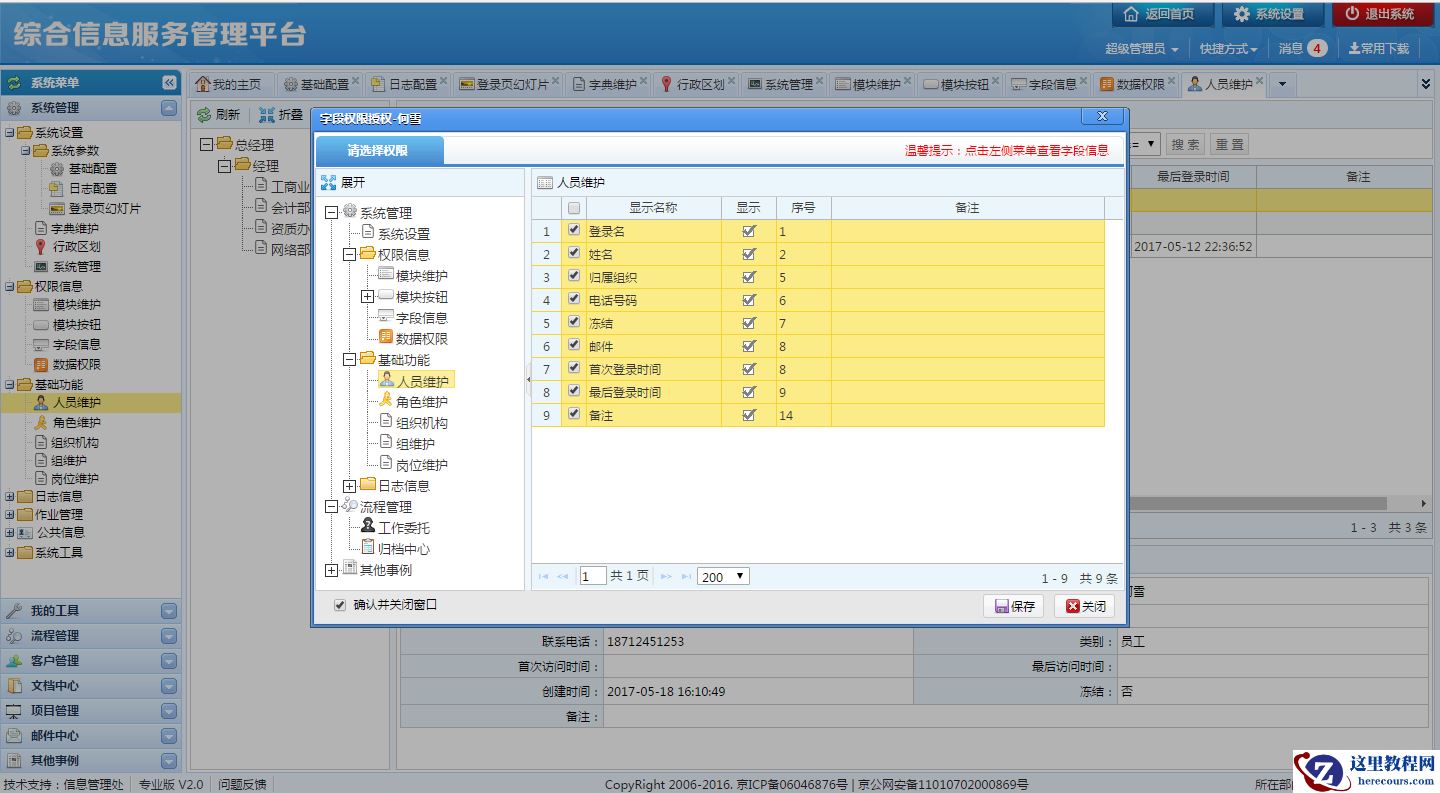Collapse the 系统菜单 sidebar with double-arrow icon
The width and height of the screenshot is (1440, 793).
(x=169, y=83)
